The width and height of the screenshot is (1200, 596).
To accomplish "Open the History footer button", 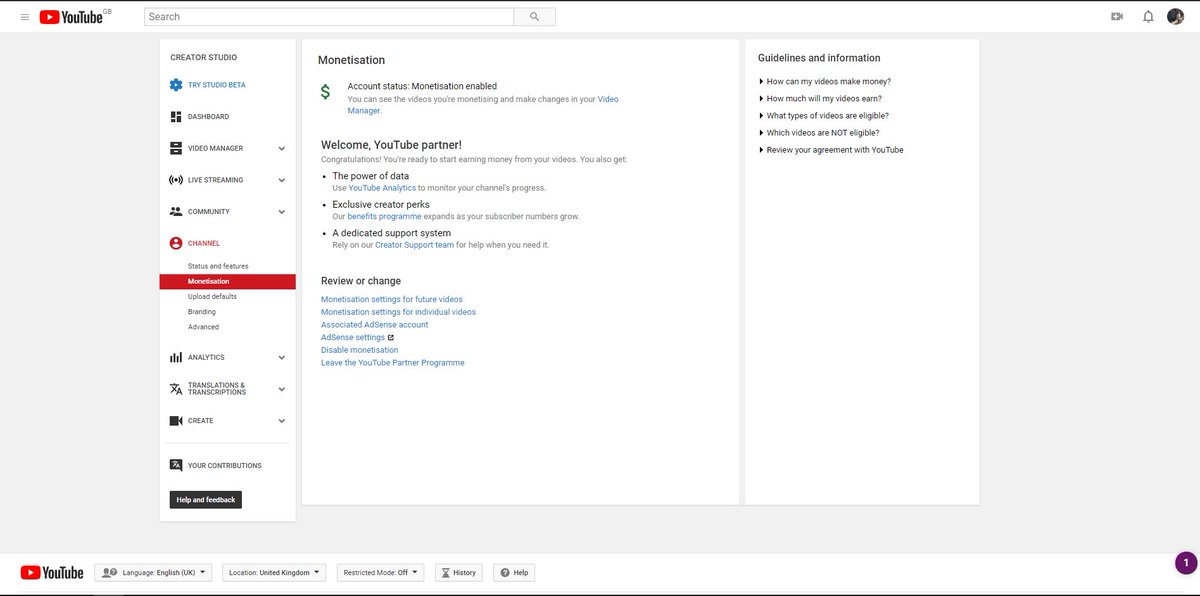I will click(x=459, y=573).
